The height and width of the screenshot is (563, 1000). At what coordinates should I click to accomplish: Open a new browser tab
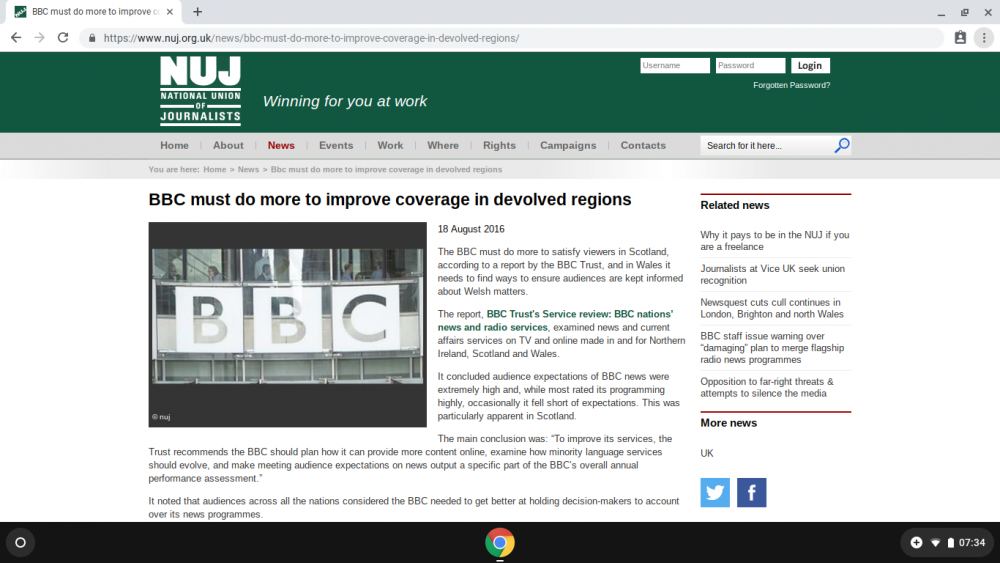[198, 11]
